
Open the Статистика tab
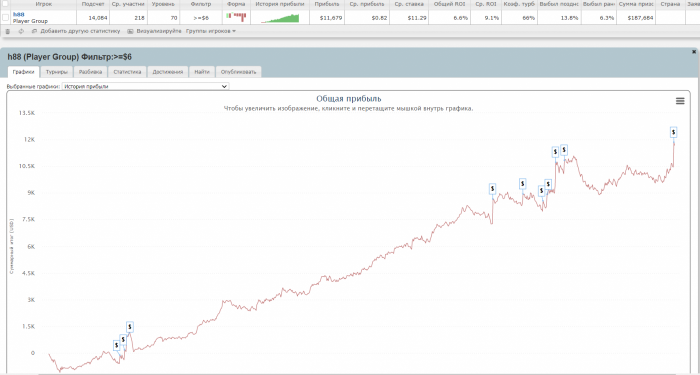(127, 72)
